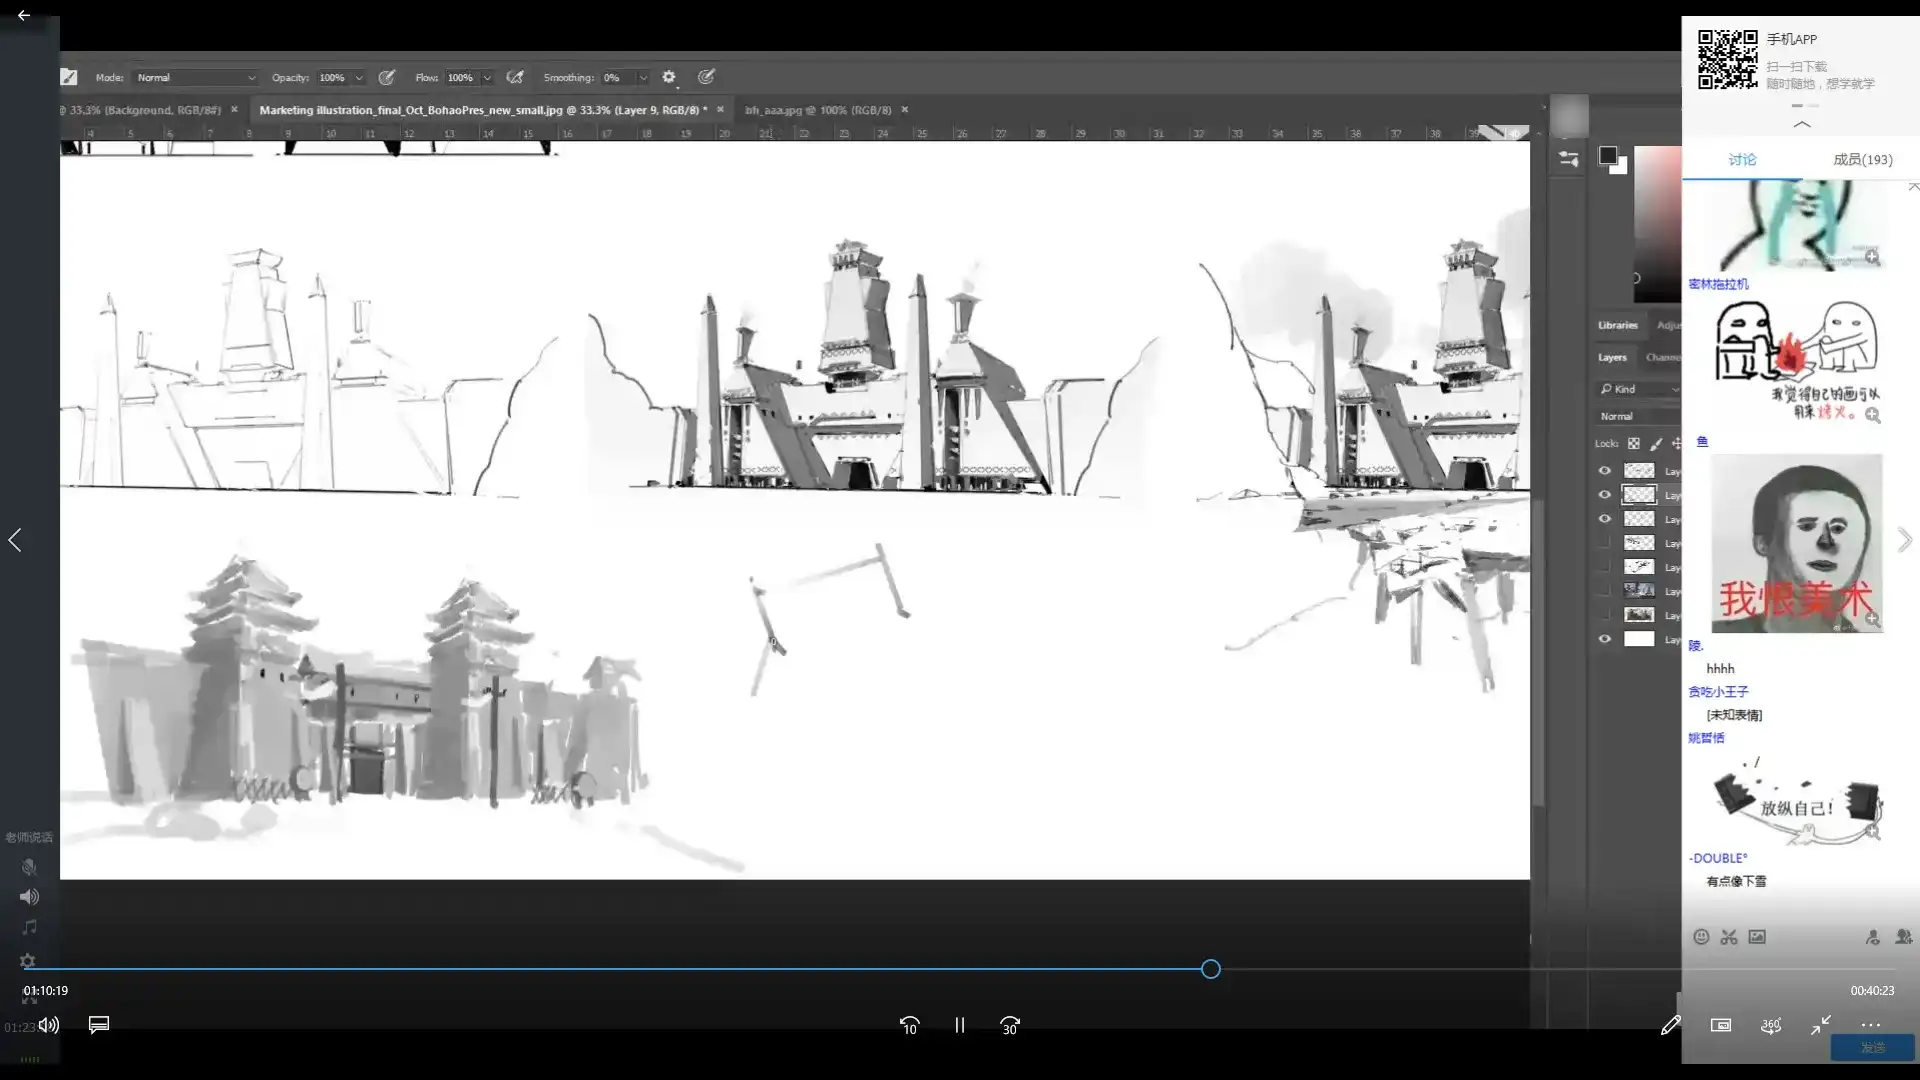Screen dimensions: 1920x1080
Task: Toggle the player volume speaker
Action: pyautogui.click(x=49, y=1025)
